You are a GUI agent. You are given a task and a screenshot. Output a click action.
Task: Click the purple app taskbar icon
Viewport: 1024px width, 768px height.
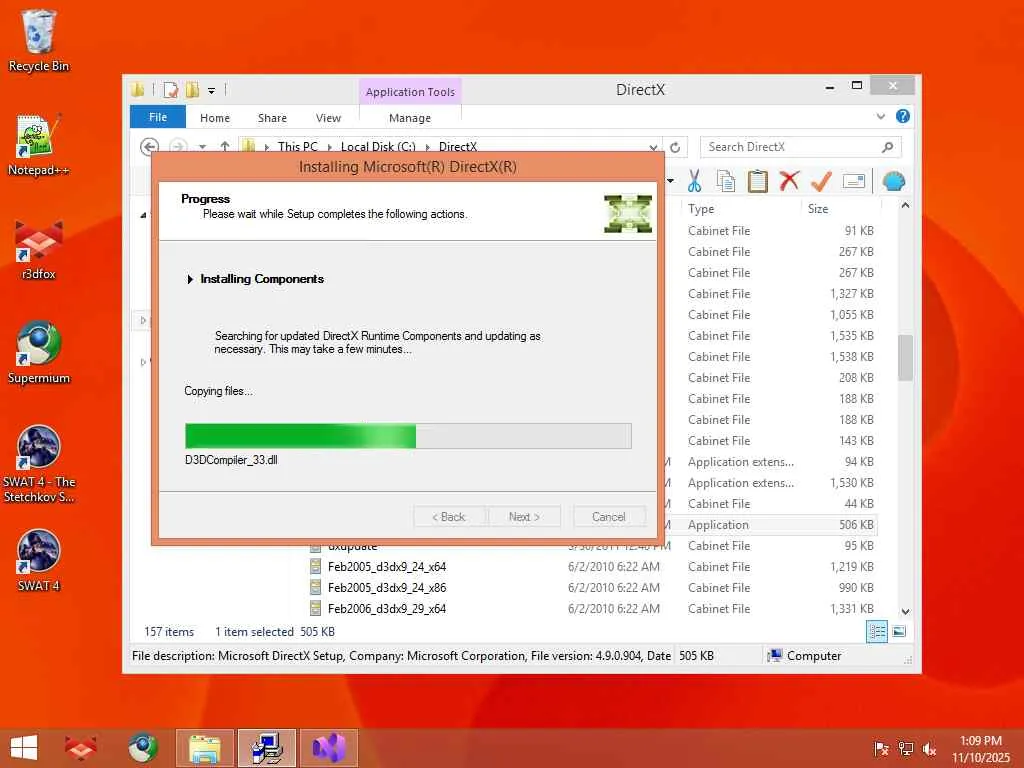[328, 748]
